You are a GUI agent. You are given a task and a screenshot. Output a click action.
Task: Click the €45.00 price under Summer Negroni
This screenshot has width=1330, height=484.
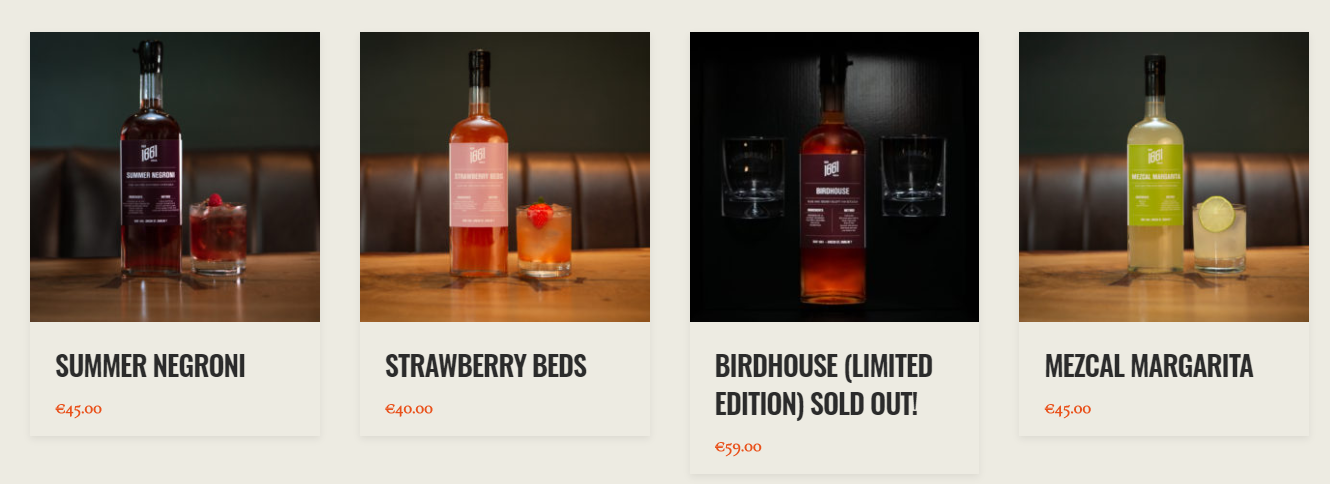coord(79,408)
